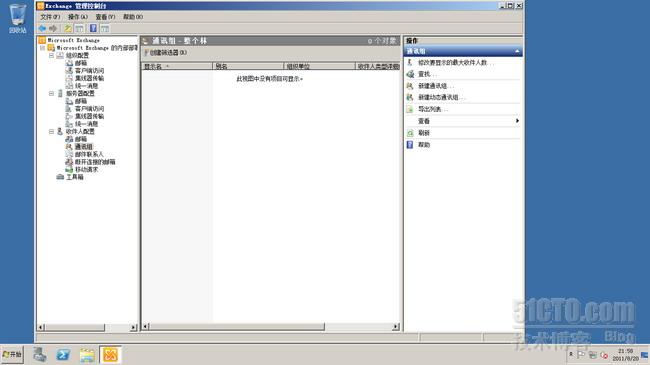Click the system tray clock

click(626, 355)
